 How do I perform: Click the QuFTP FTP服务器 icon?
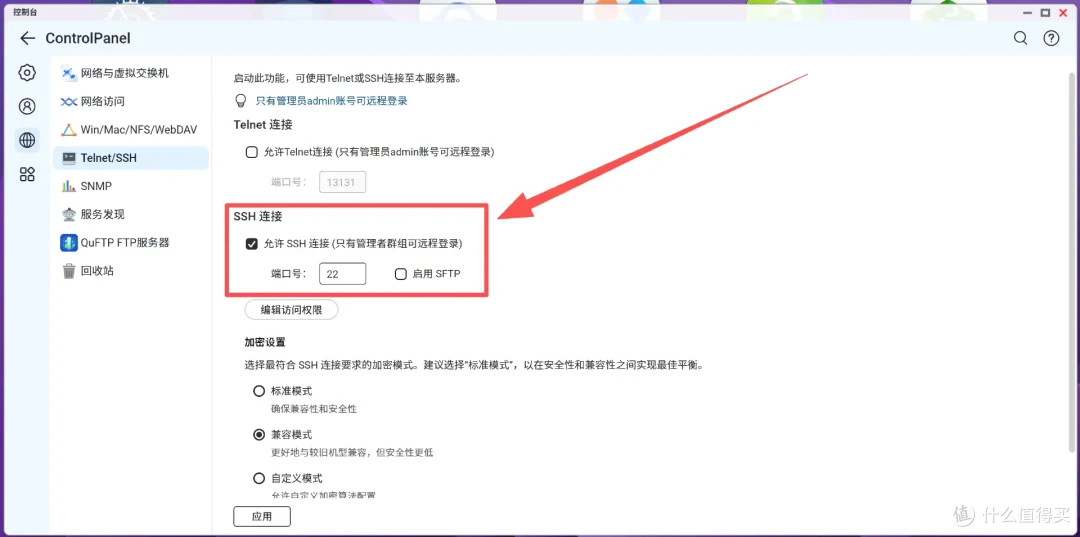point(69,242)
